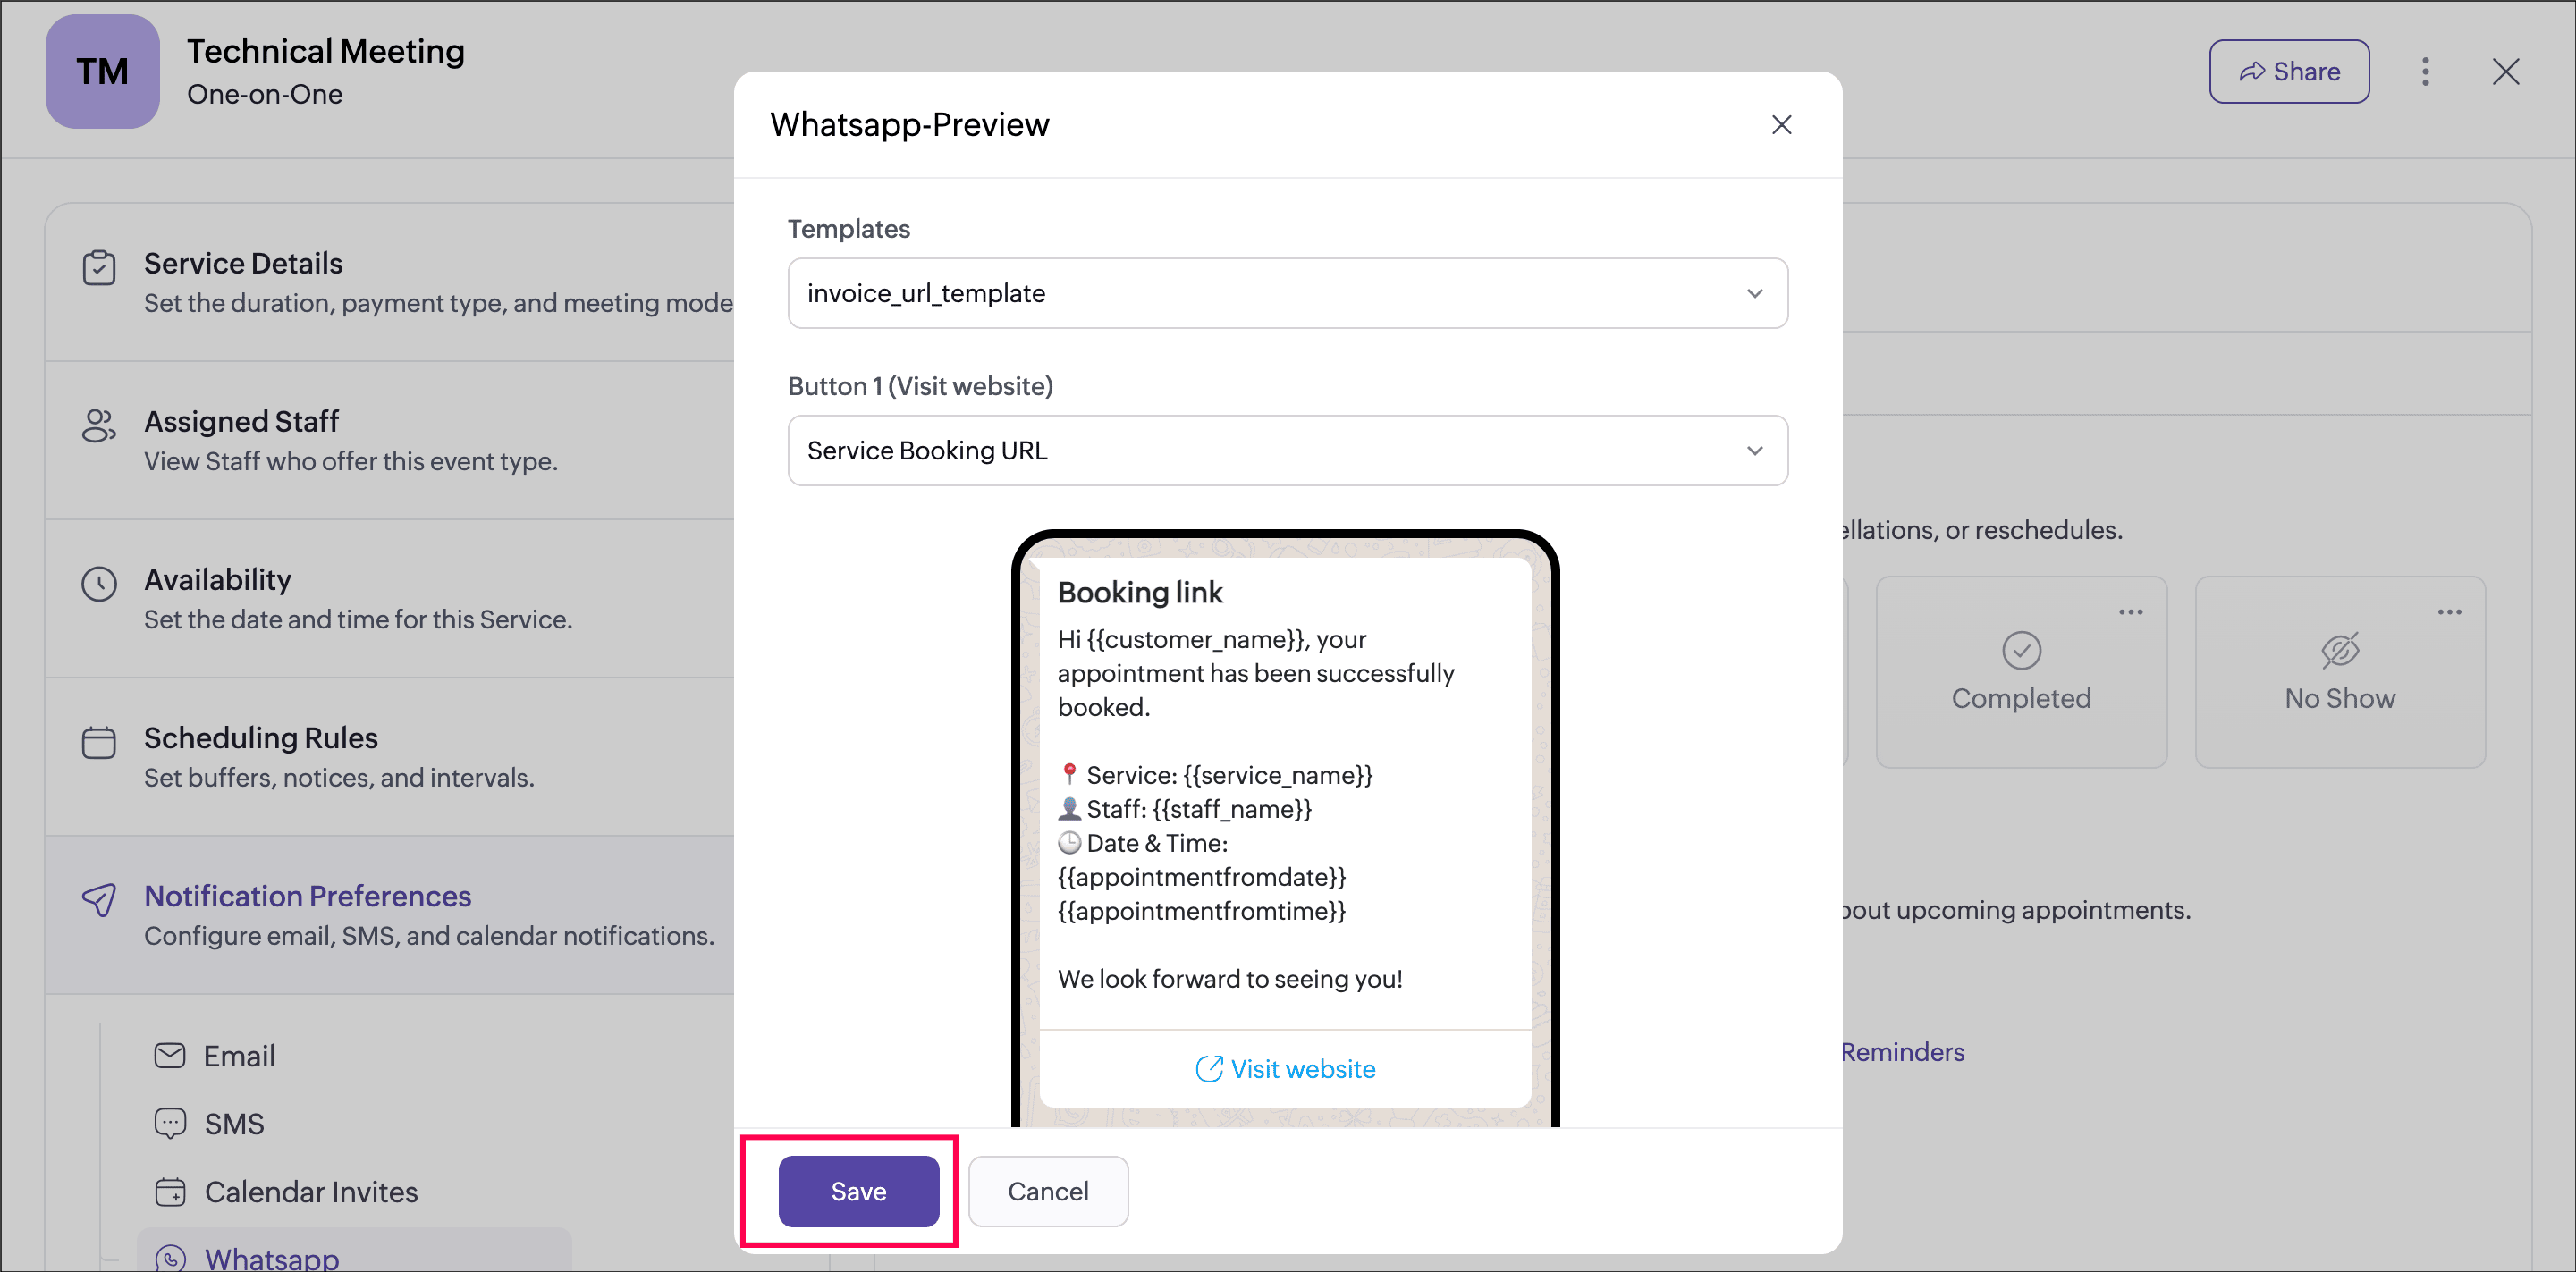Close the Whatsapp-Preview dialog with X
The image size is (2576, 1272).
tap(1781, 125)
